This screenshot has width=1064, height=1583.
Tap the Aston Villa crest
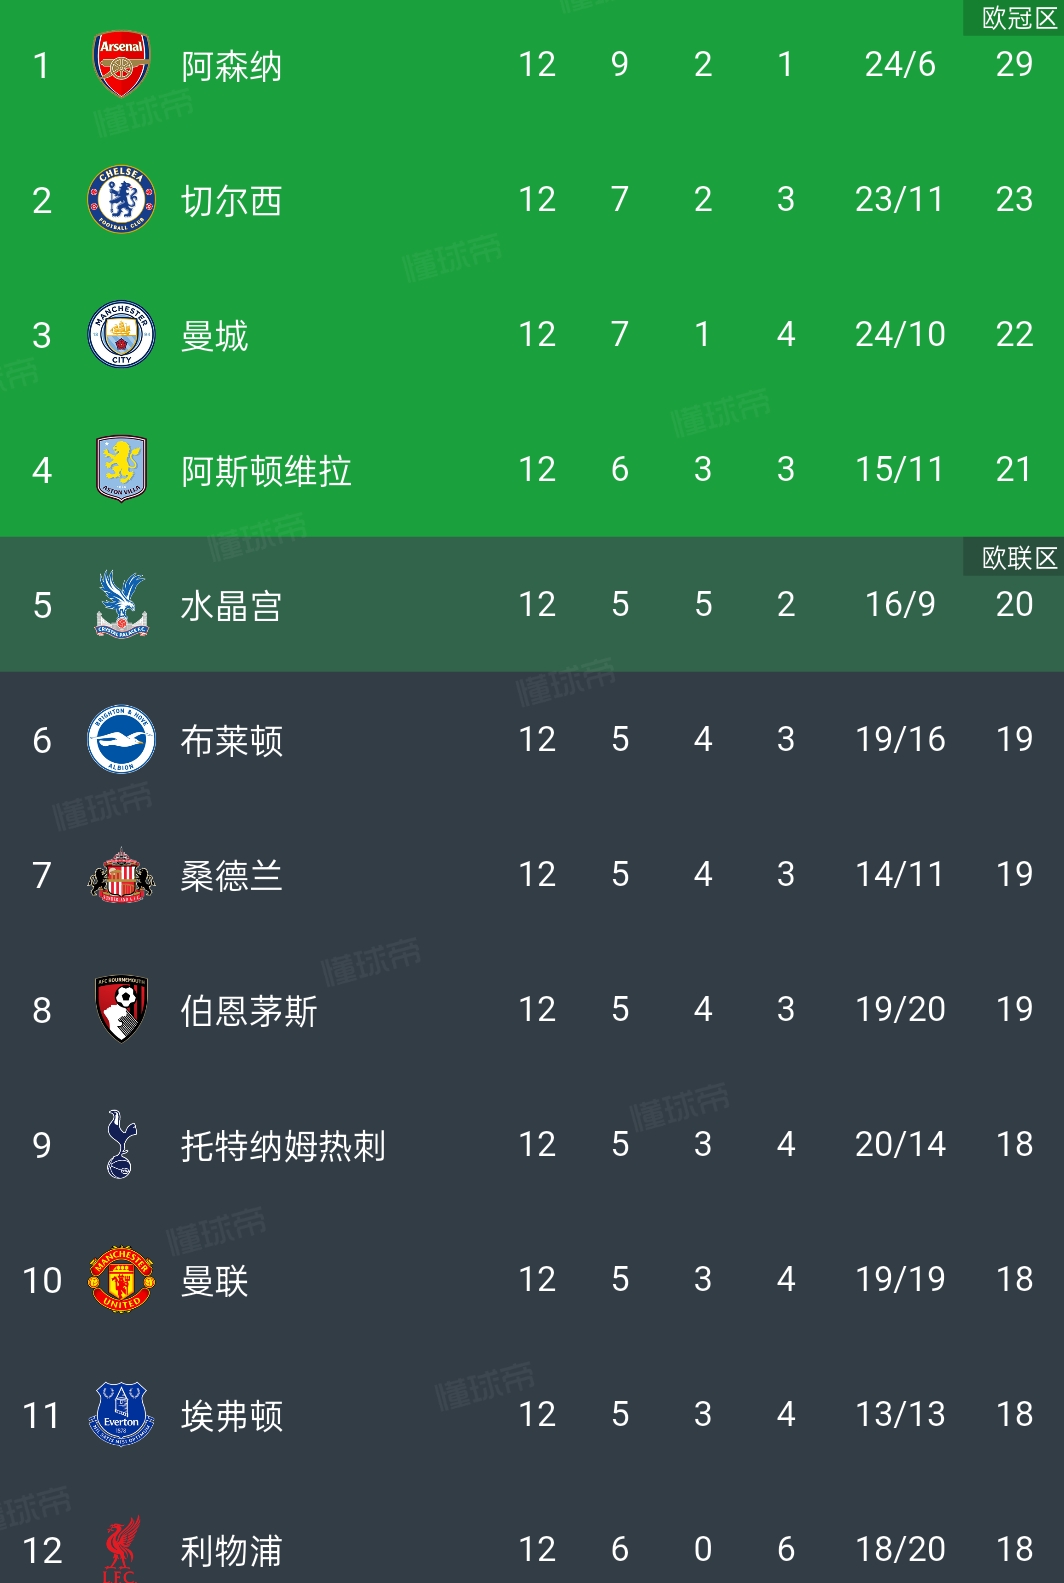tap(121, 469)
